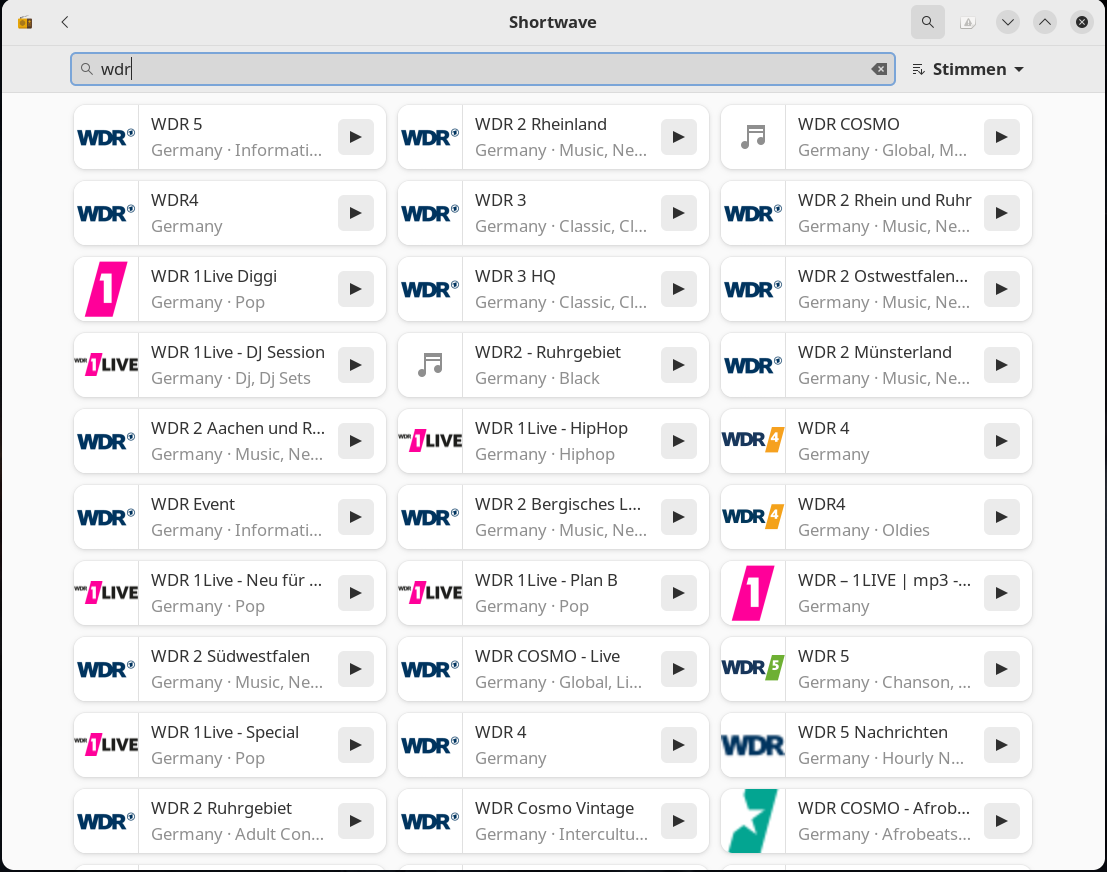The image size is (1107, 872).
Task: Play the WDR 5 Nachrichten station
Action: tap(1002, 745)
